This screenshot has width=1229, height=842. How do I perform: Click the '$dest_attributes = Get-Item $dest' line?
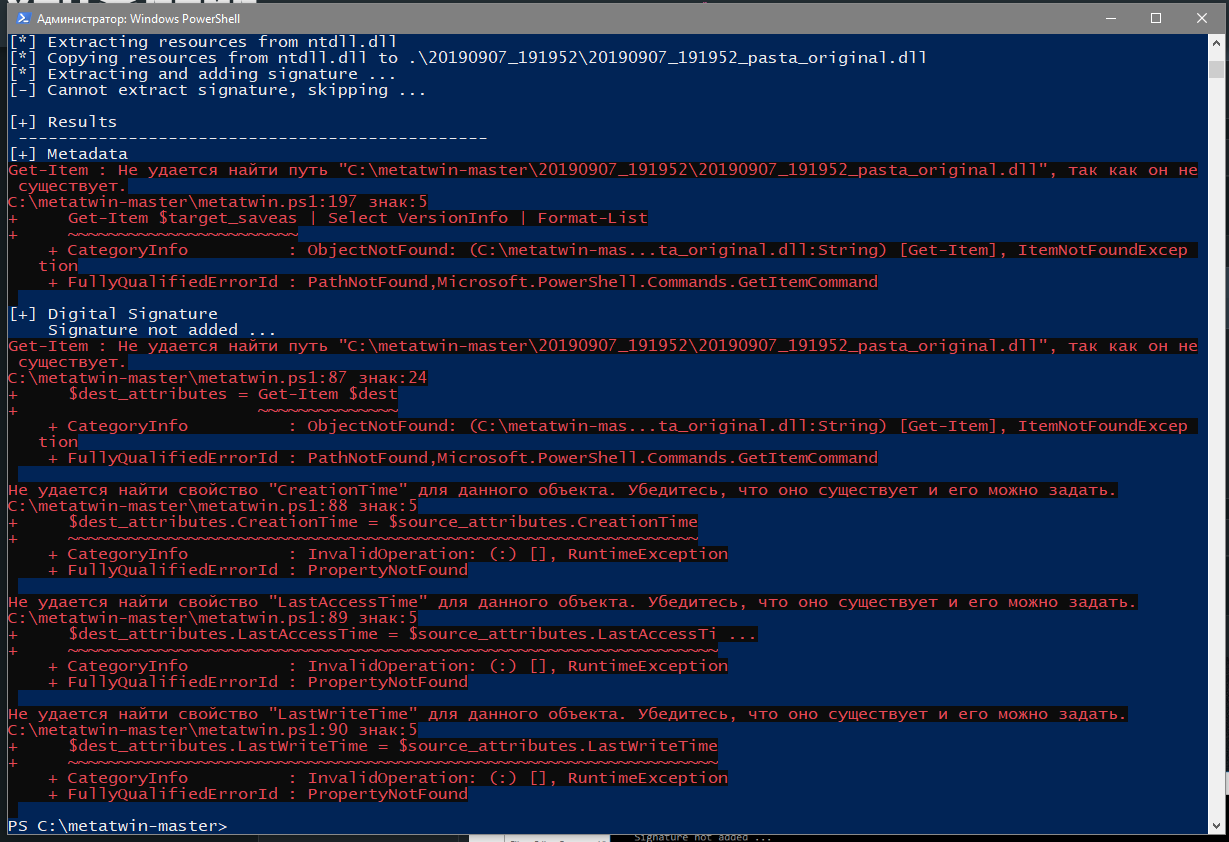tap(232, 394)
